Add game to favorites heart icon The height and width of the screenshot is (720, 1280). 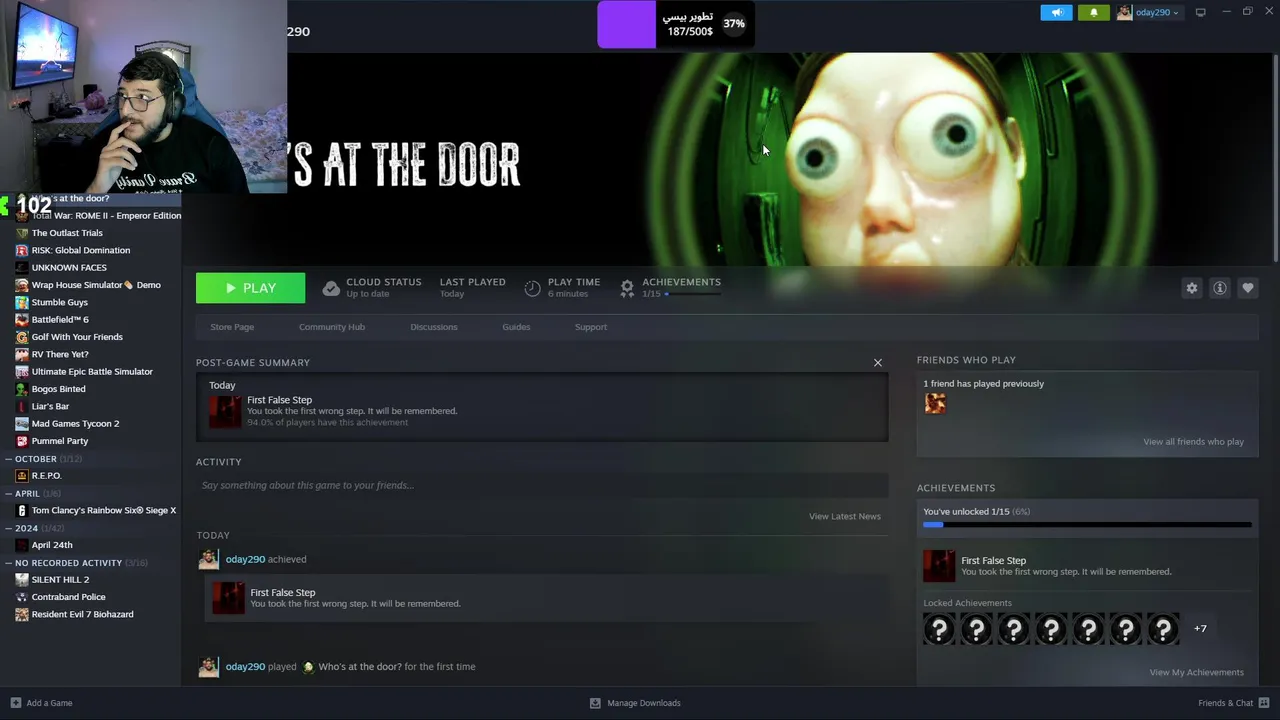tap(1248, 288)
